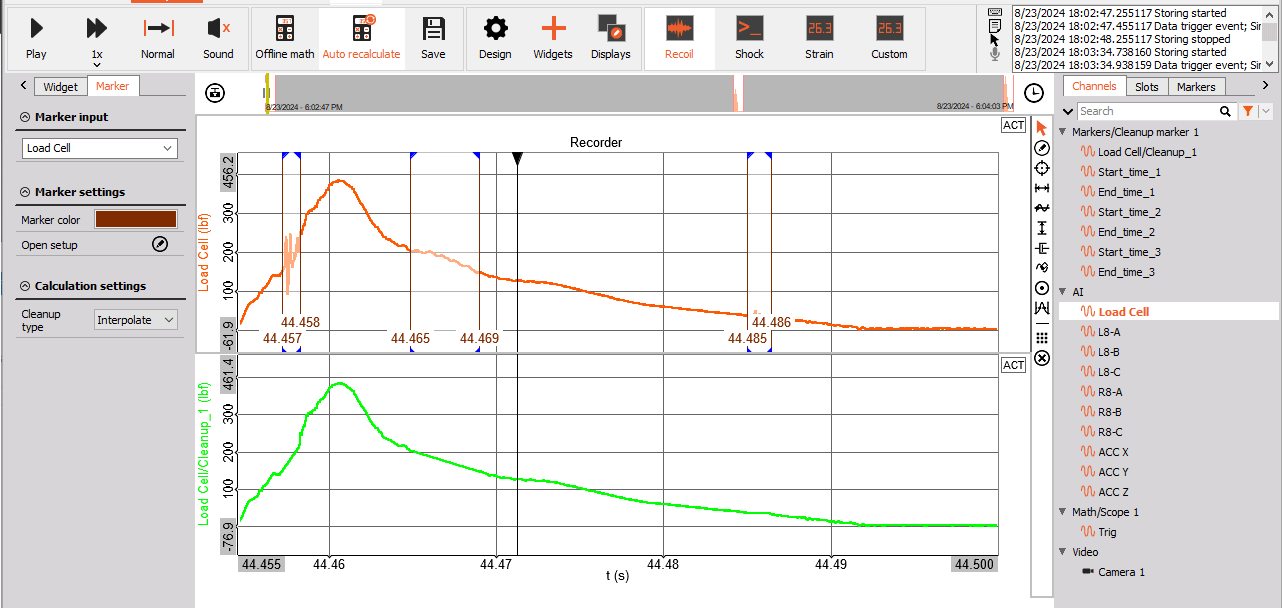Click the lock icon left of the overview timeline

215,93
